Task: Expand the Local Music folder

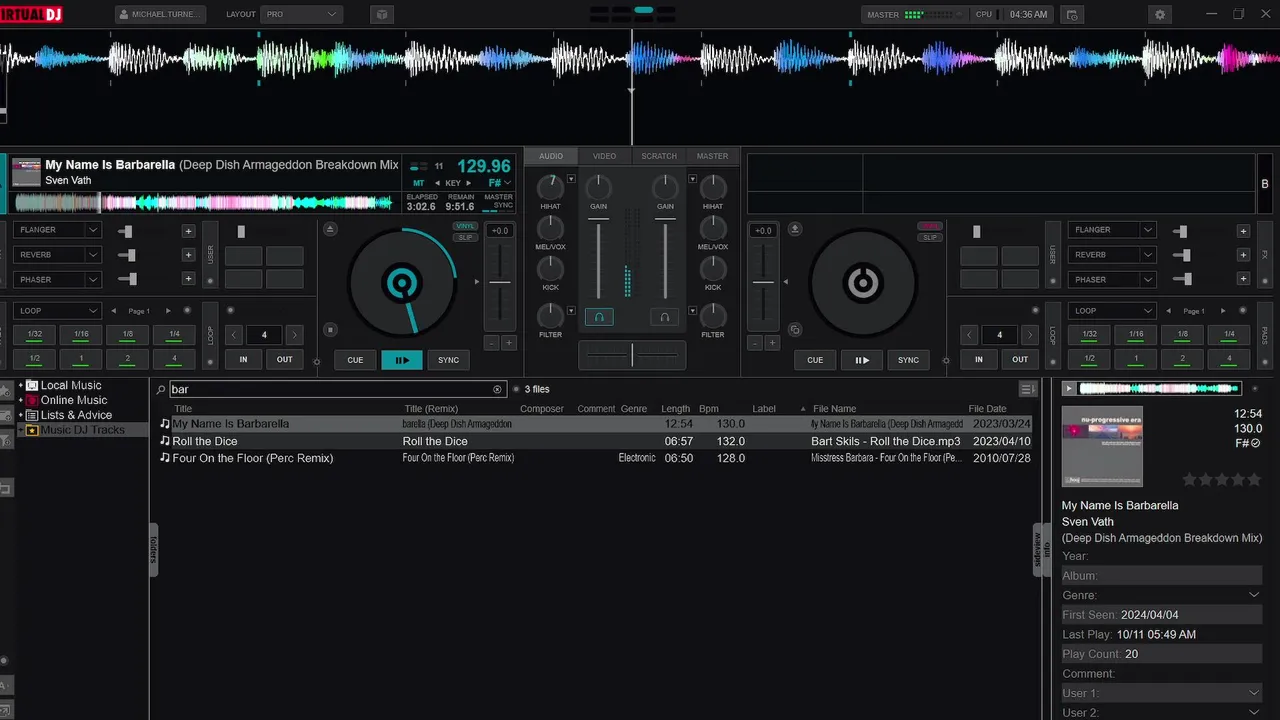Action: pyautogui.click(x=20, y=385)
